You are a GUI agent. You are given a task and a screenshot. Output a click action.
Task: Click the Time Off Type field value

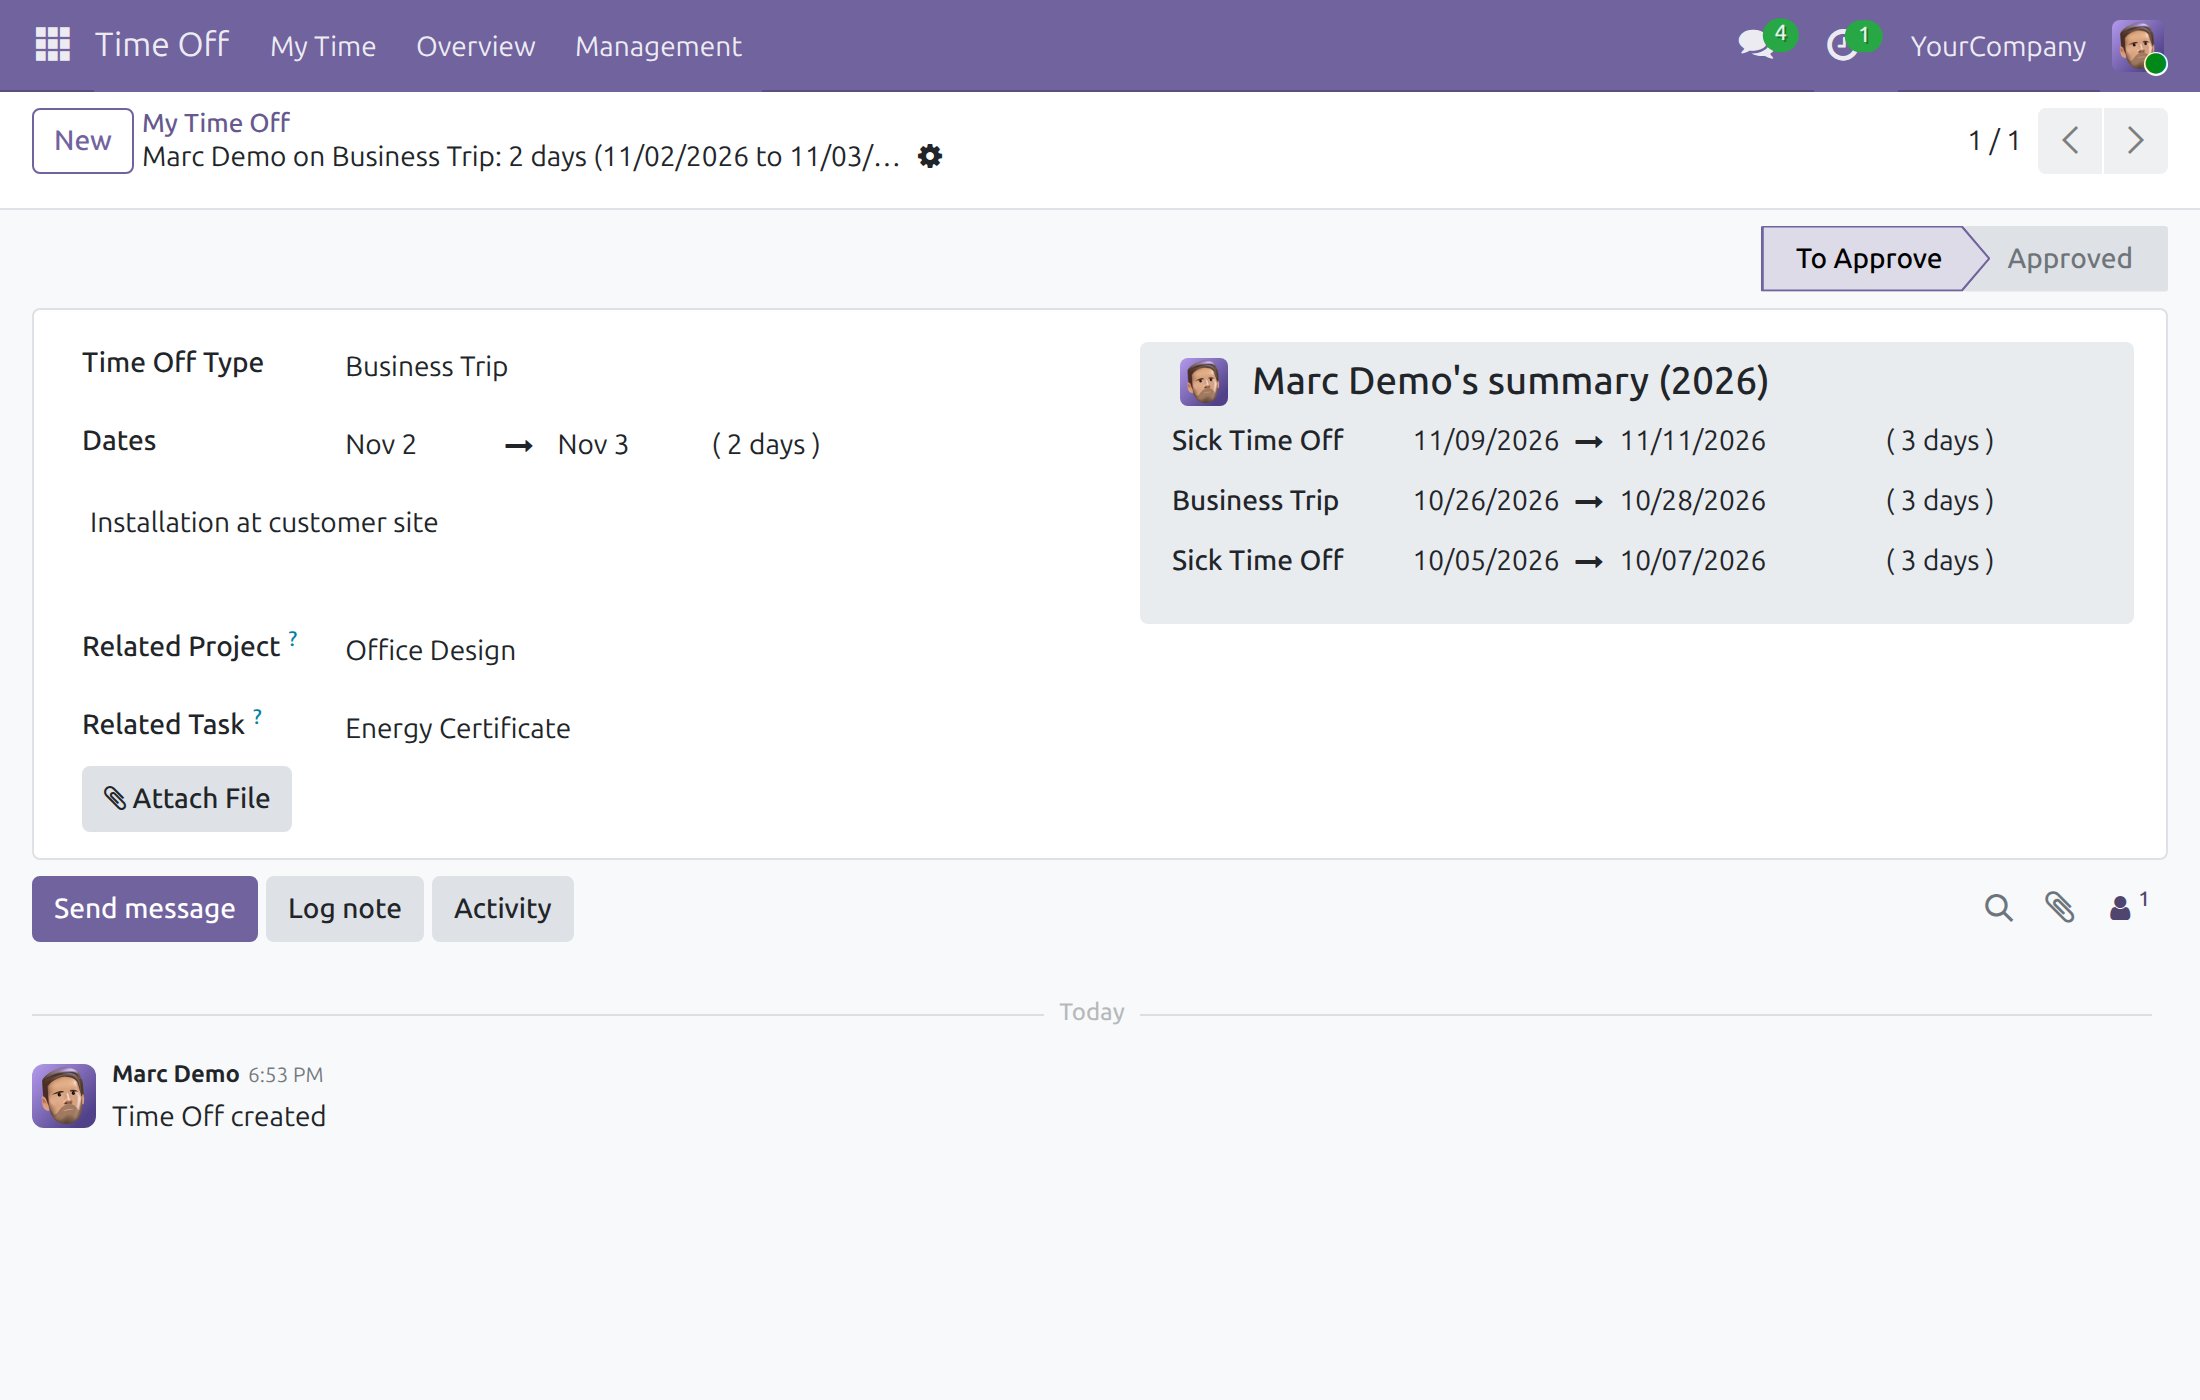coord(427,366)
